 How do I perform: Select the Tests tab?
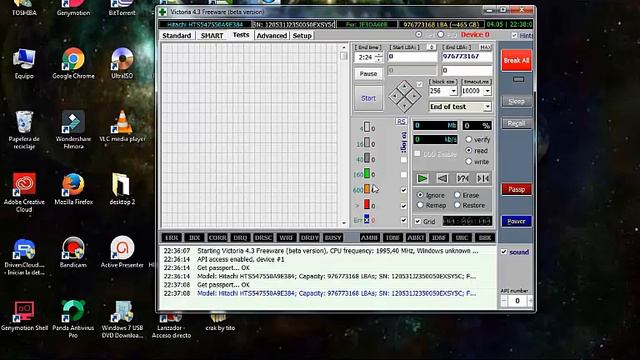point(241,35)
